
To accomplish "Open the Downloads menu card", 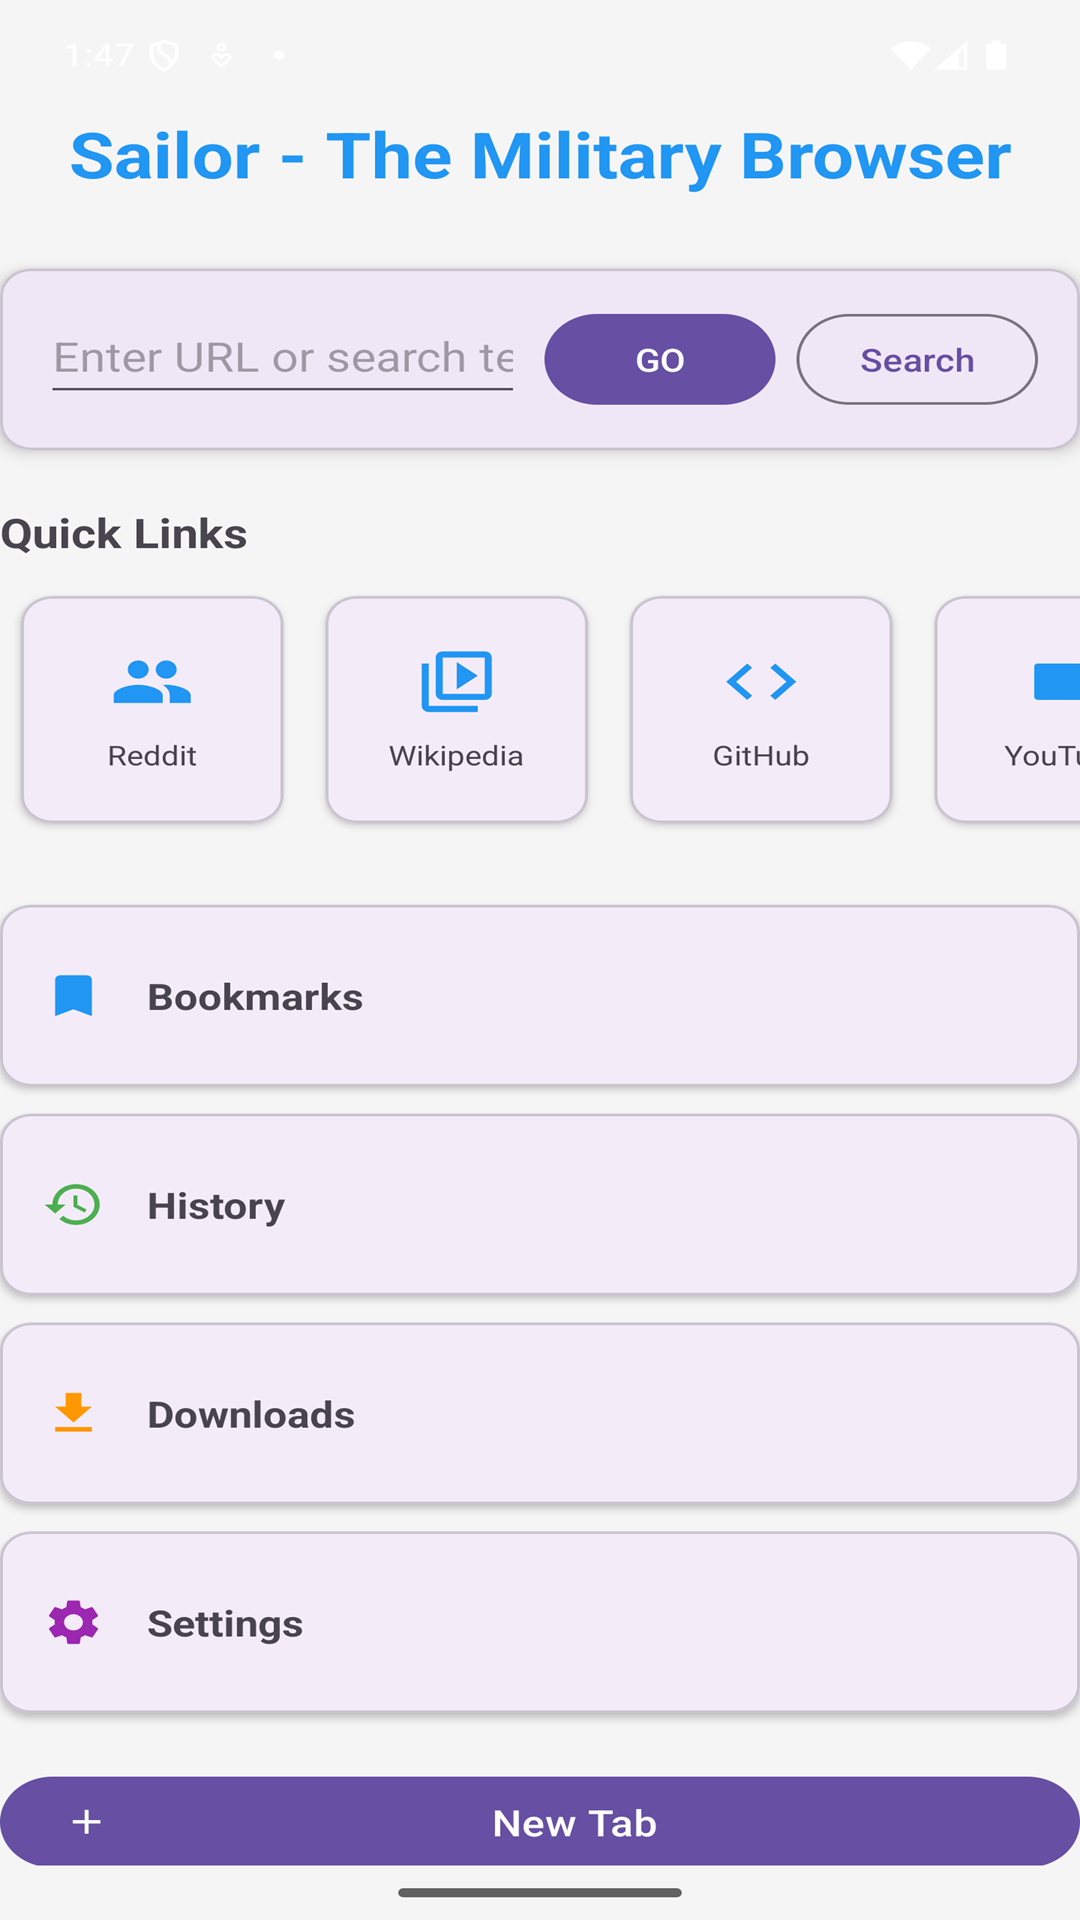I will [540, 1413].
